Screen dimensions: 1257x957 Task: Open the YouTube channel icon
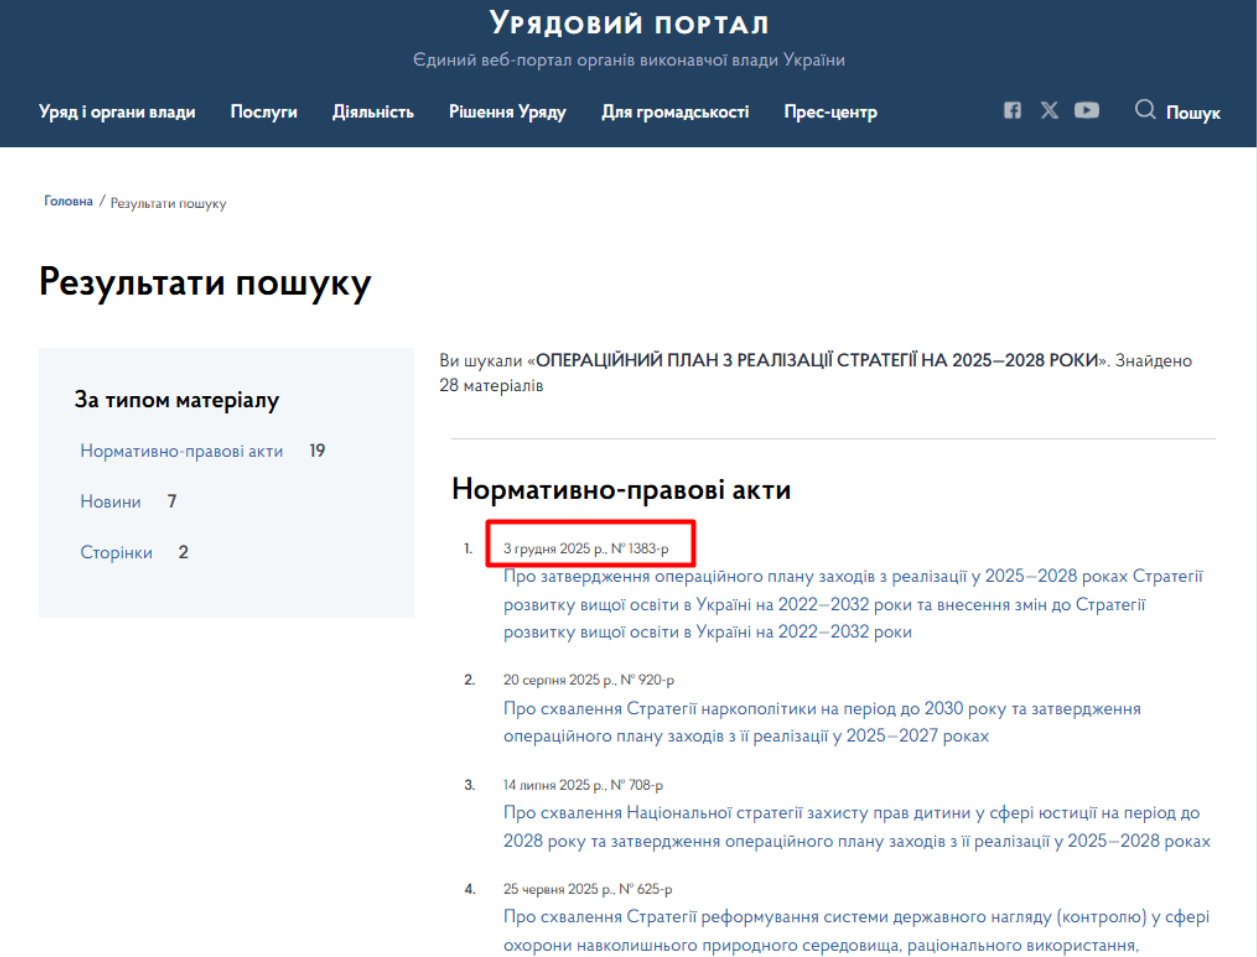(x=1087, y=110)
